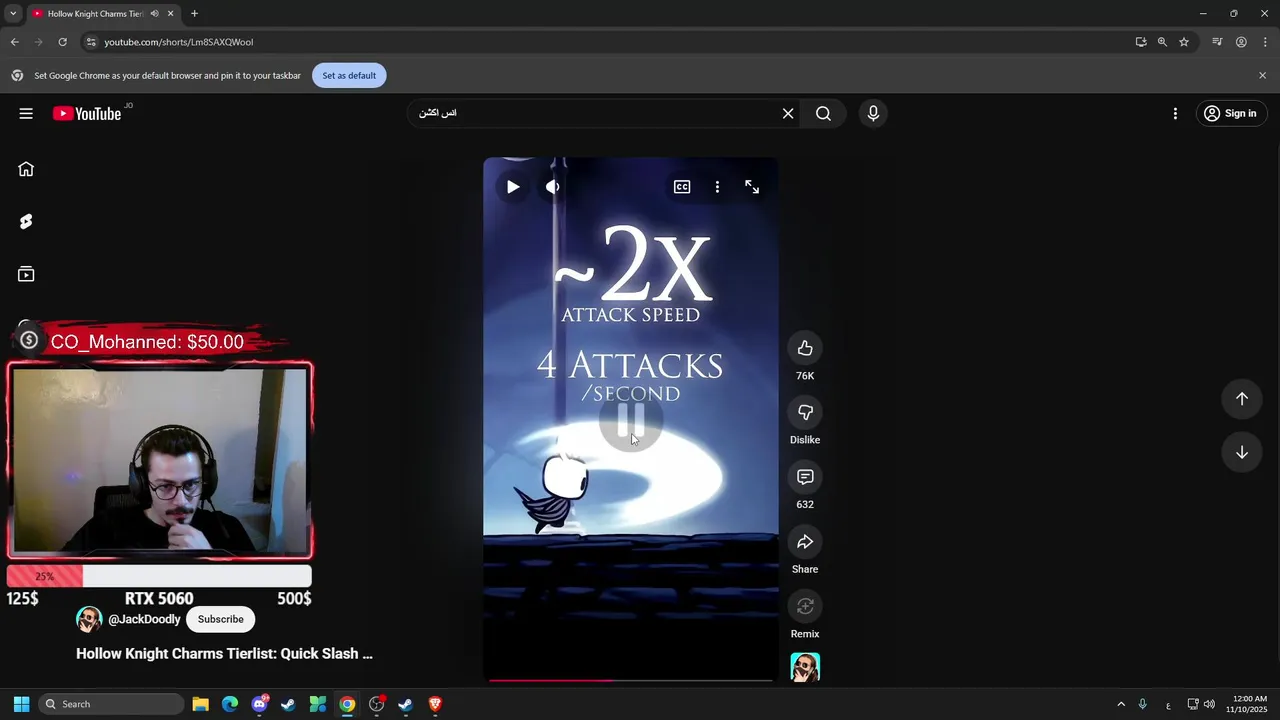Viewport: 1280px width, 720px height.
Task: Go to YouTube Home in the sidebar
Action: tap(26, 169)
